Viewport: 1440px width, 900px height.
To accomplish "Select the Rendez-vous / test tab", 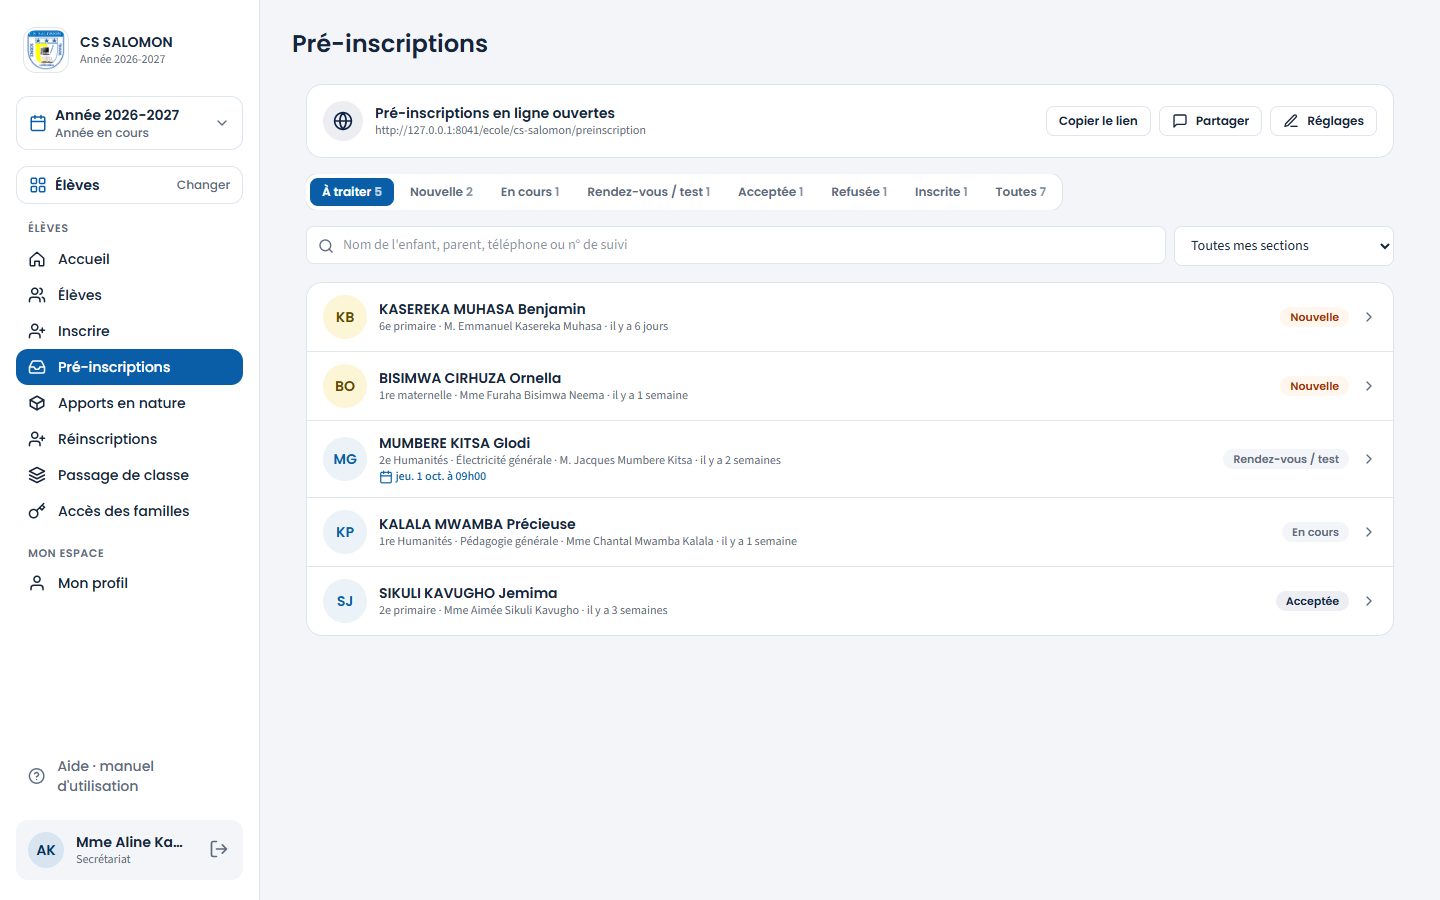I will 648,192.
